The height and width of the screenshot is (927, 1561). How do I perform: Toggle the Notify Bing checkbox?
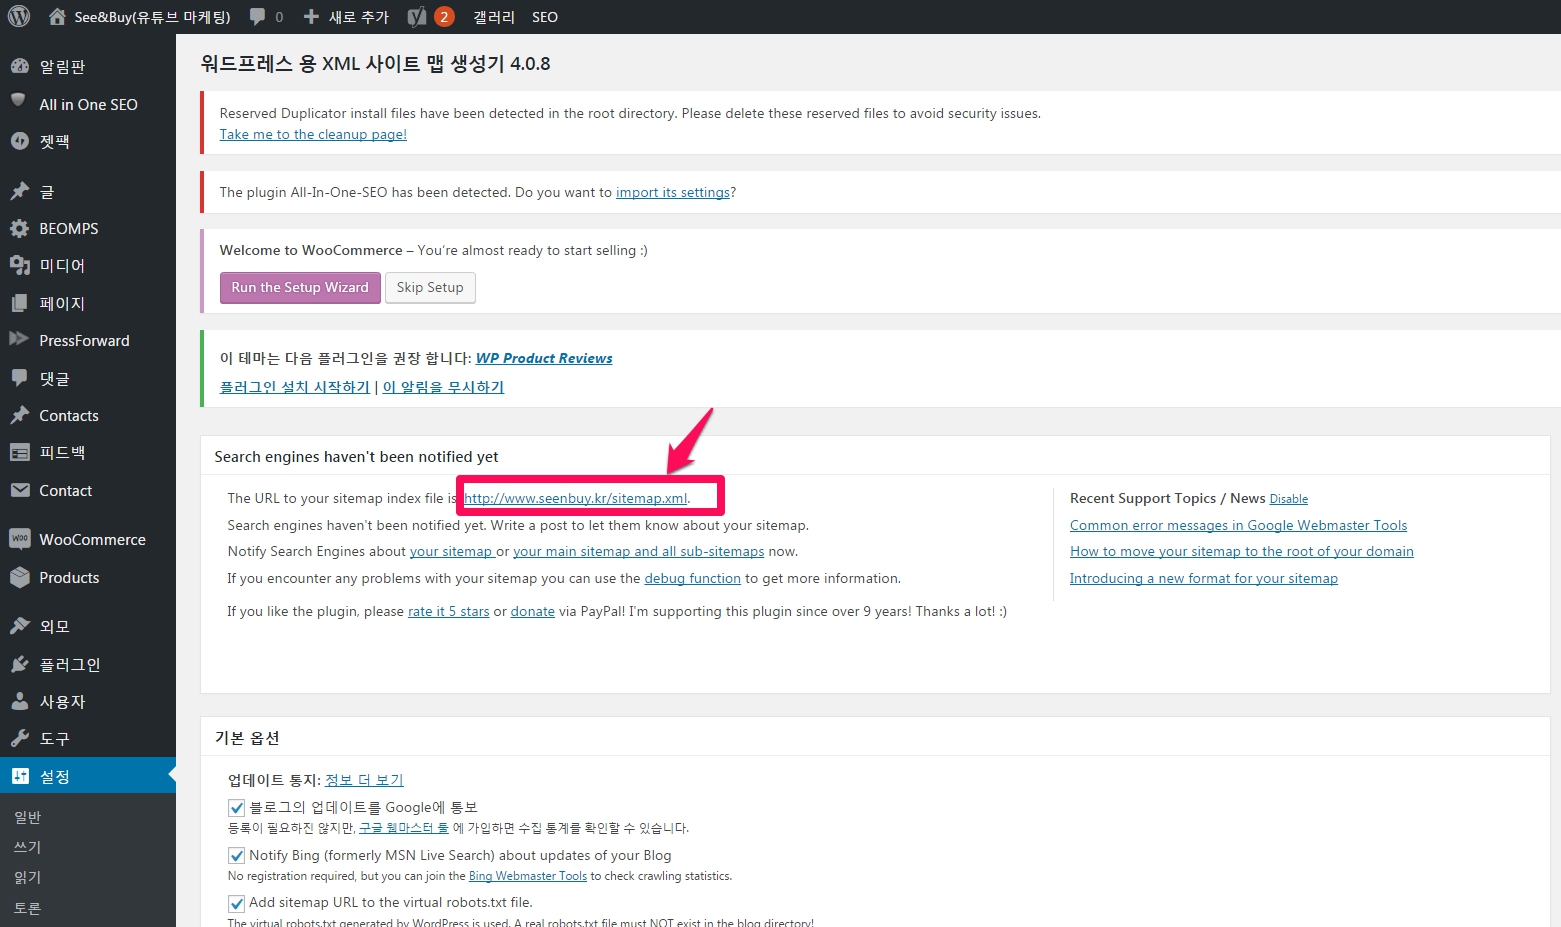(x=237, y=856)
